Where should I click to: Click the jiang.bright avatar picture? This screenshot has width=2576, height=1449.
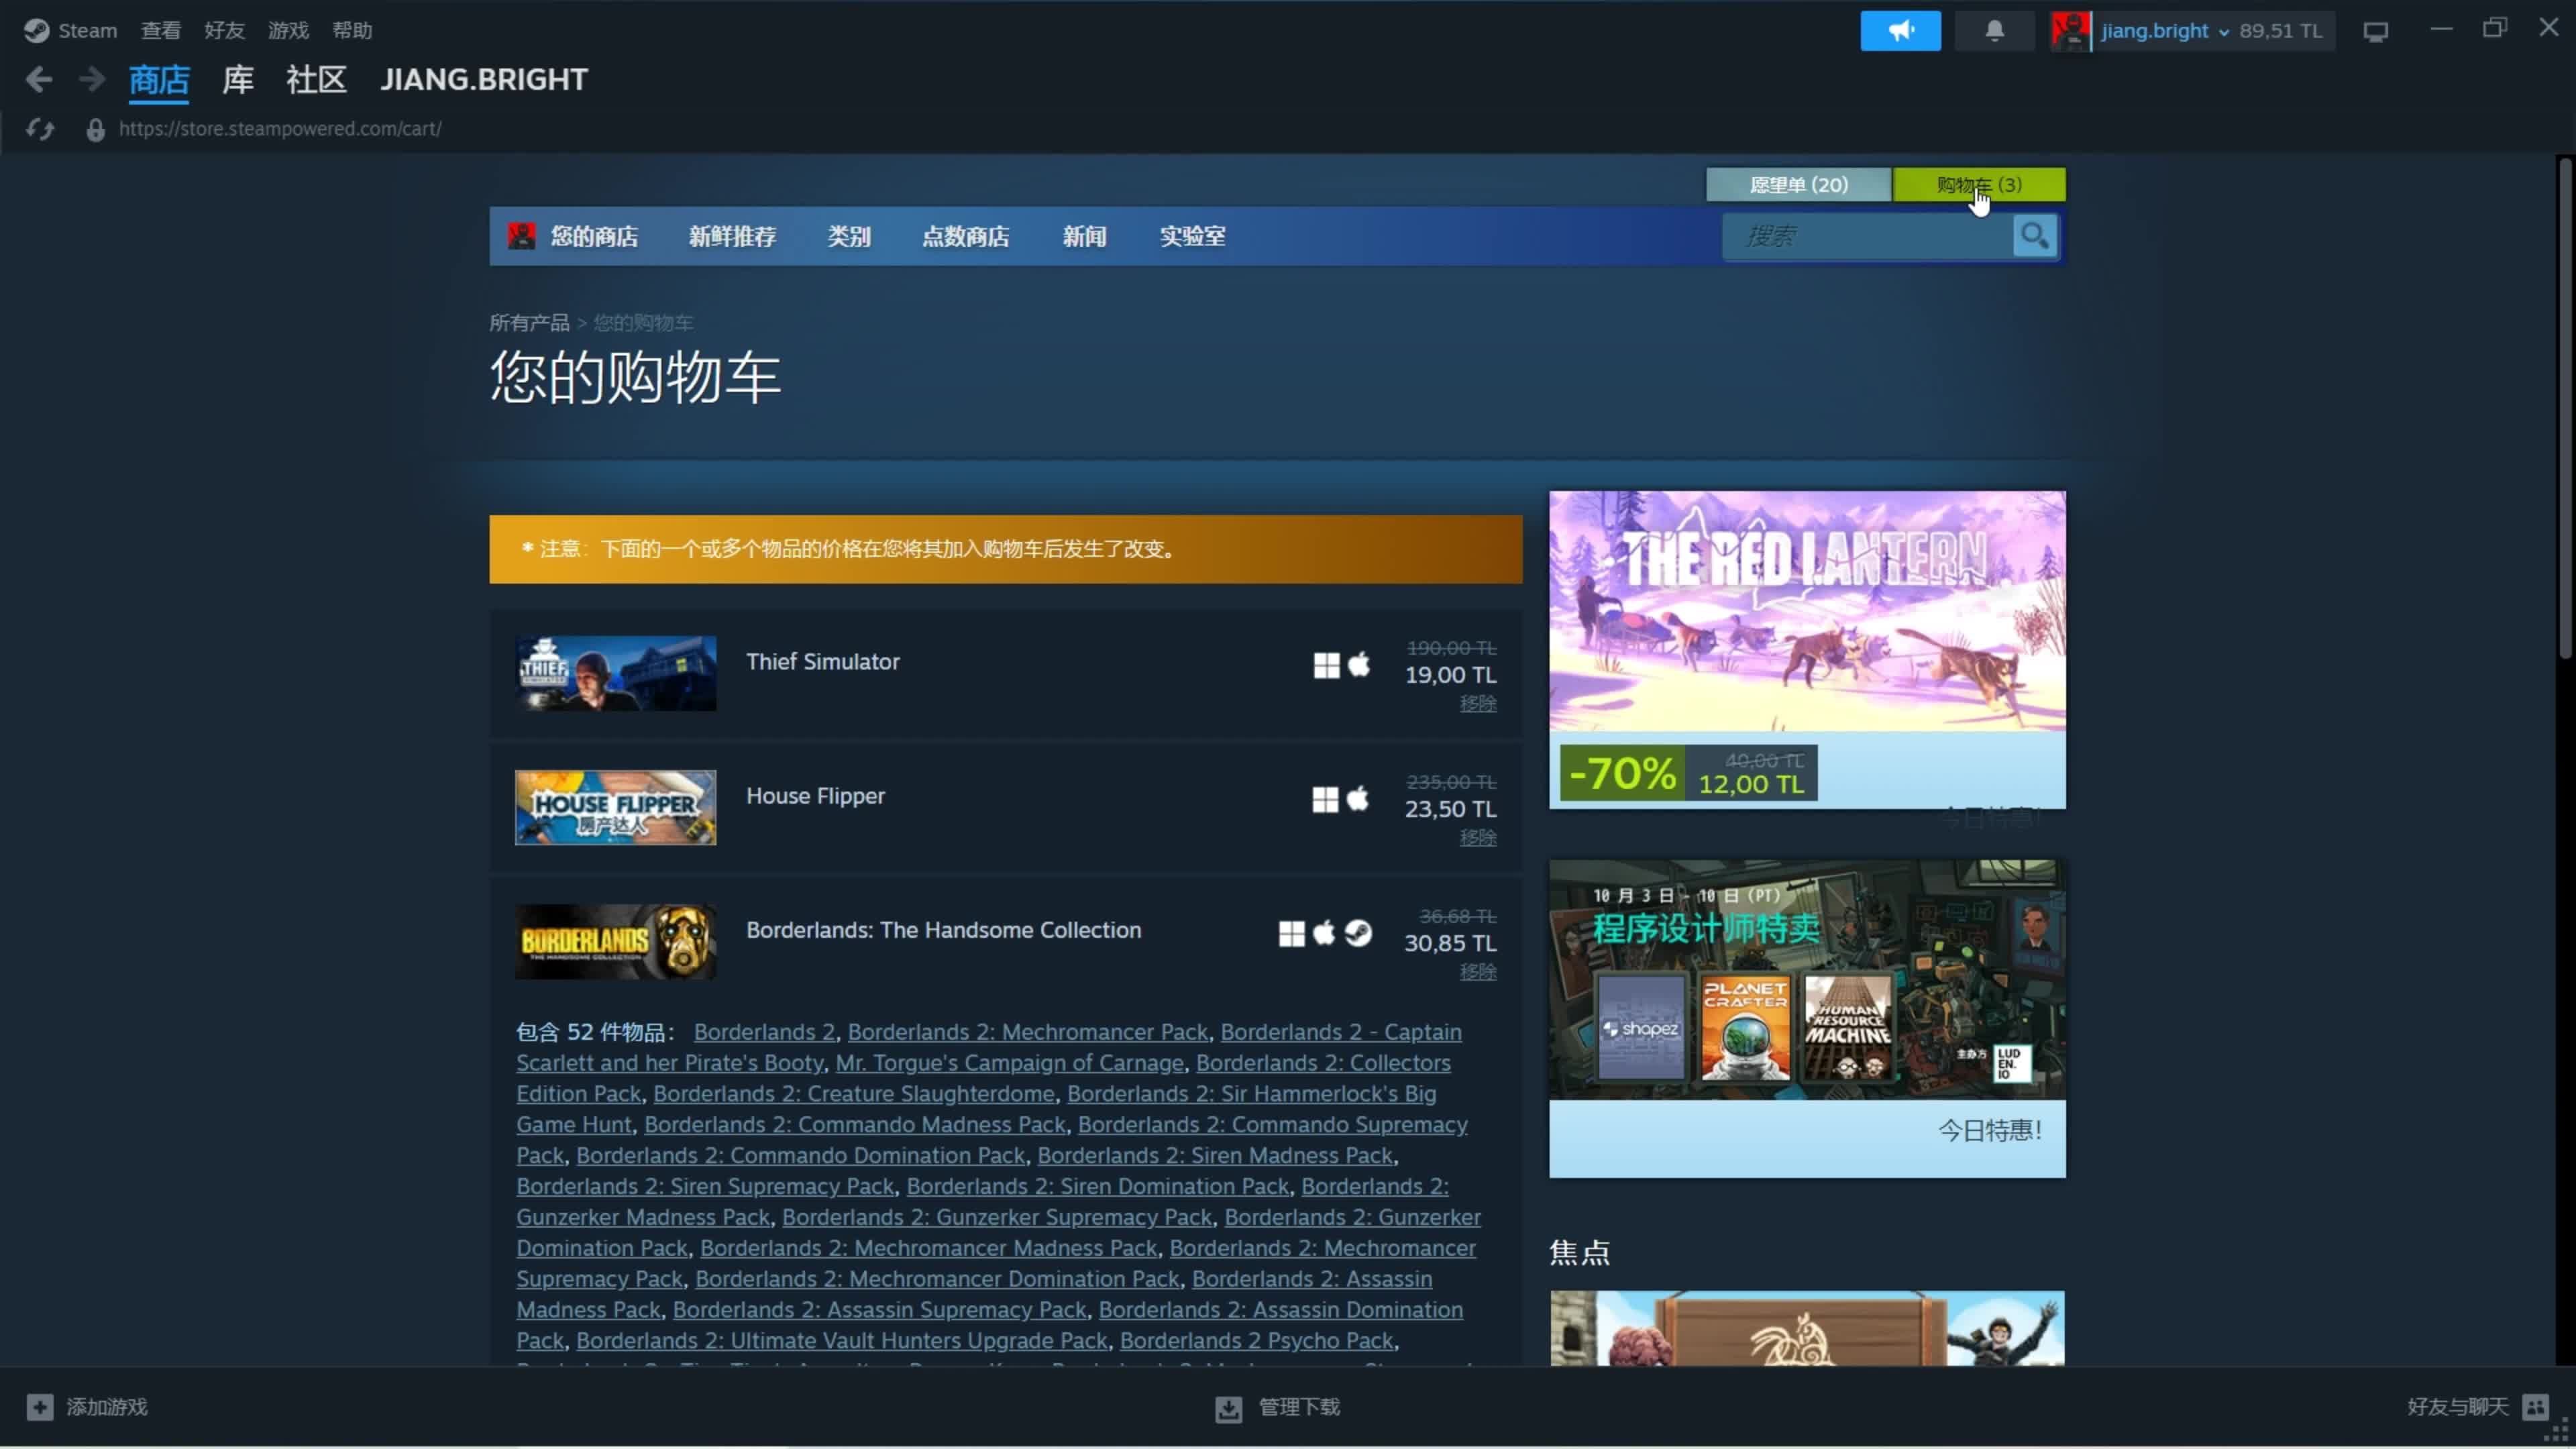click(x=2070, y=31)
